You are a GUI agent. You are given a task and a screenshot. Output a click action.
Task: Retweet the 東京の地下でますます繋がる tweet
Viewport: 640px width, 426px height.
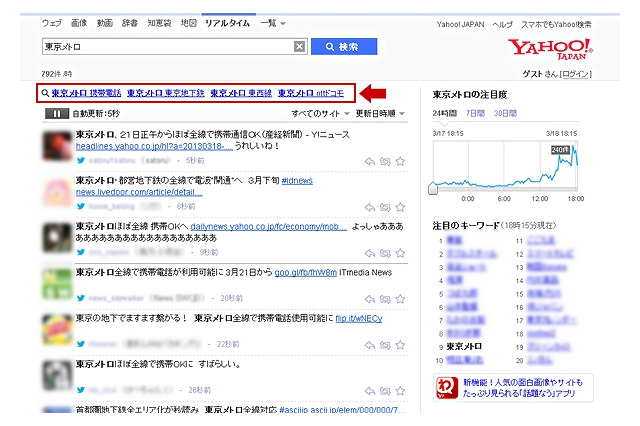385,345
